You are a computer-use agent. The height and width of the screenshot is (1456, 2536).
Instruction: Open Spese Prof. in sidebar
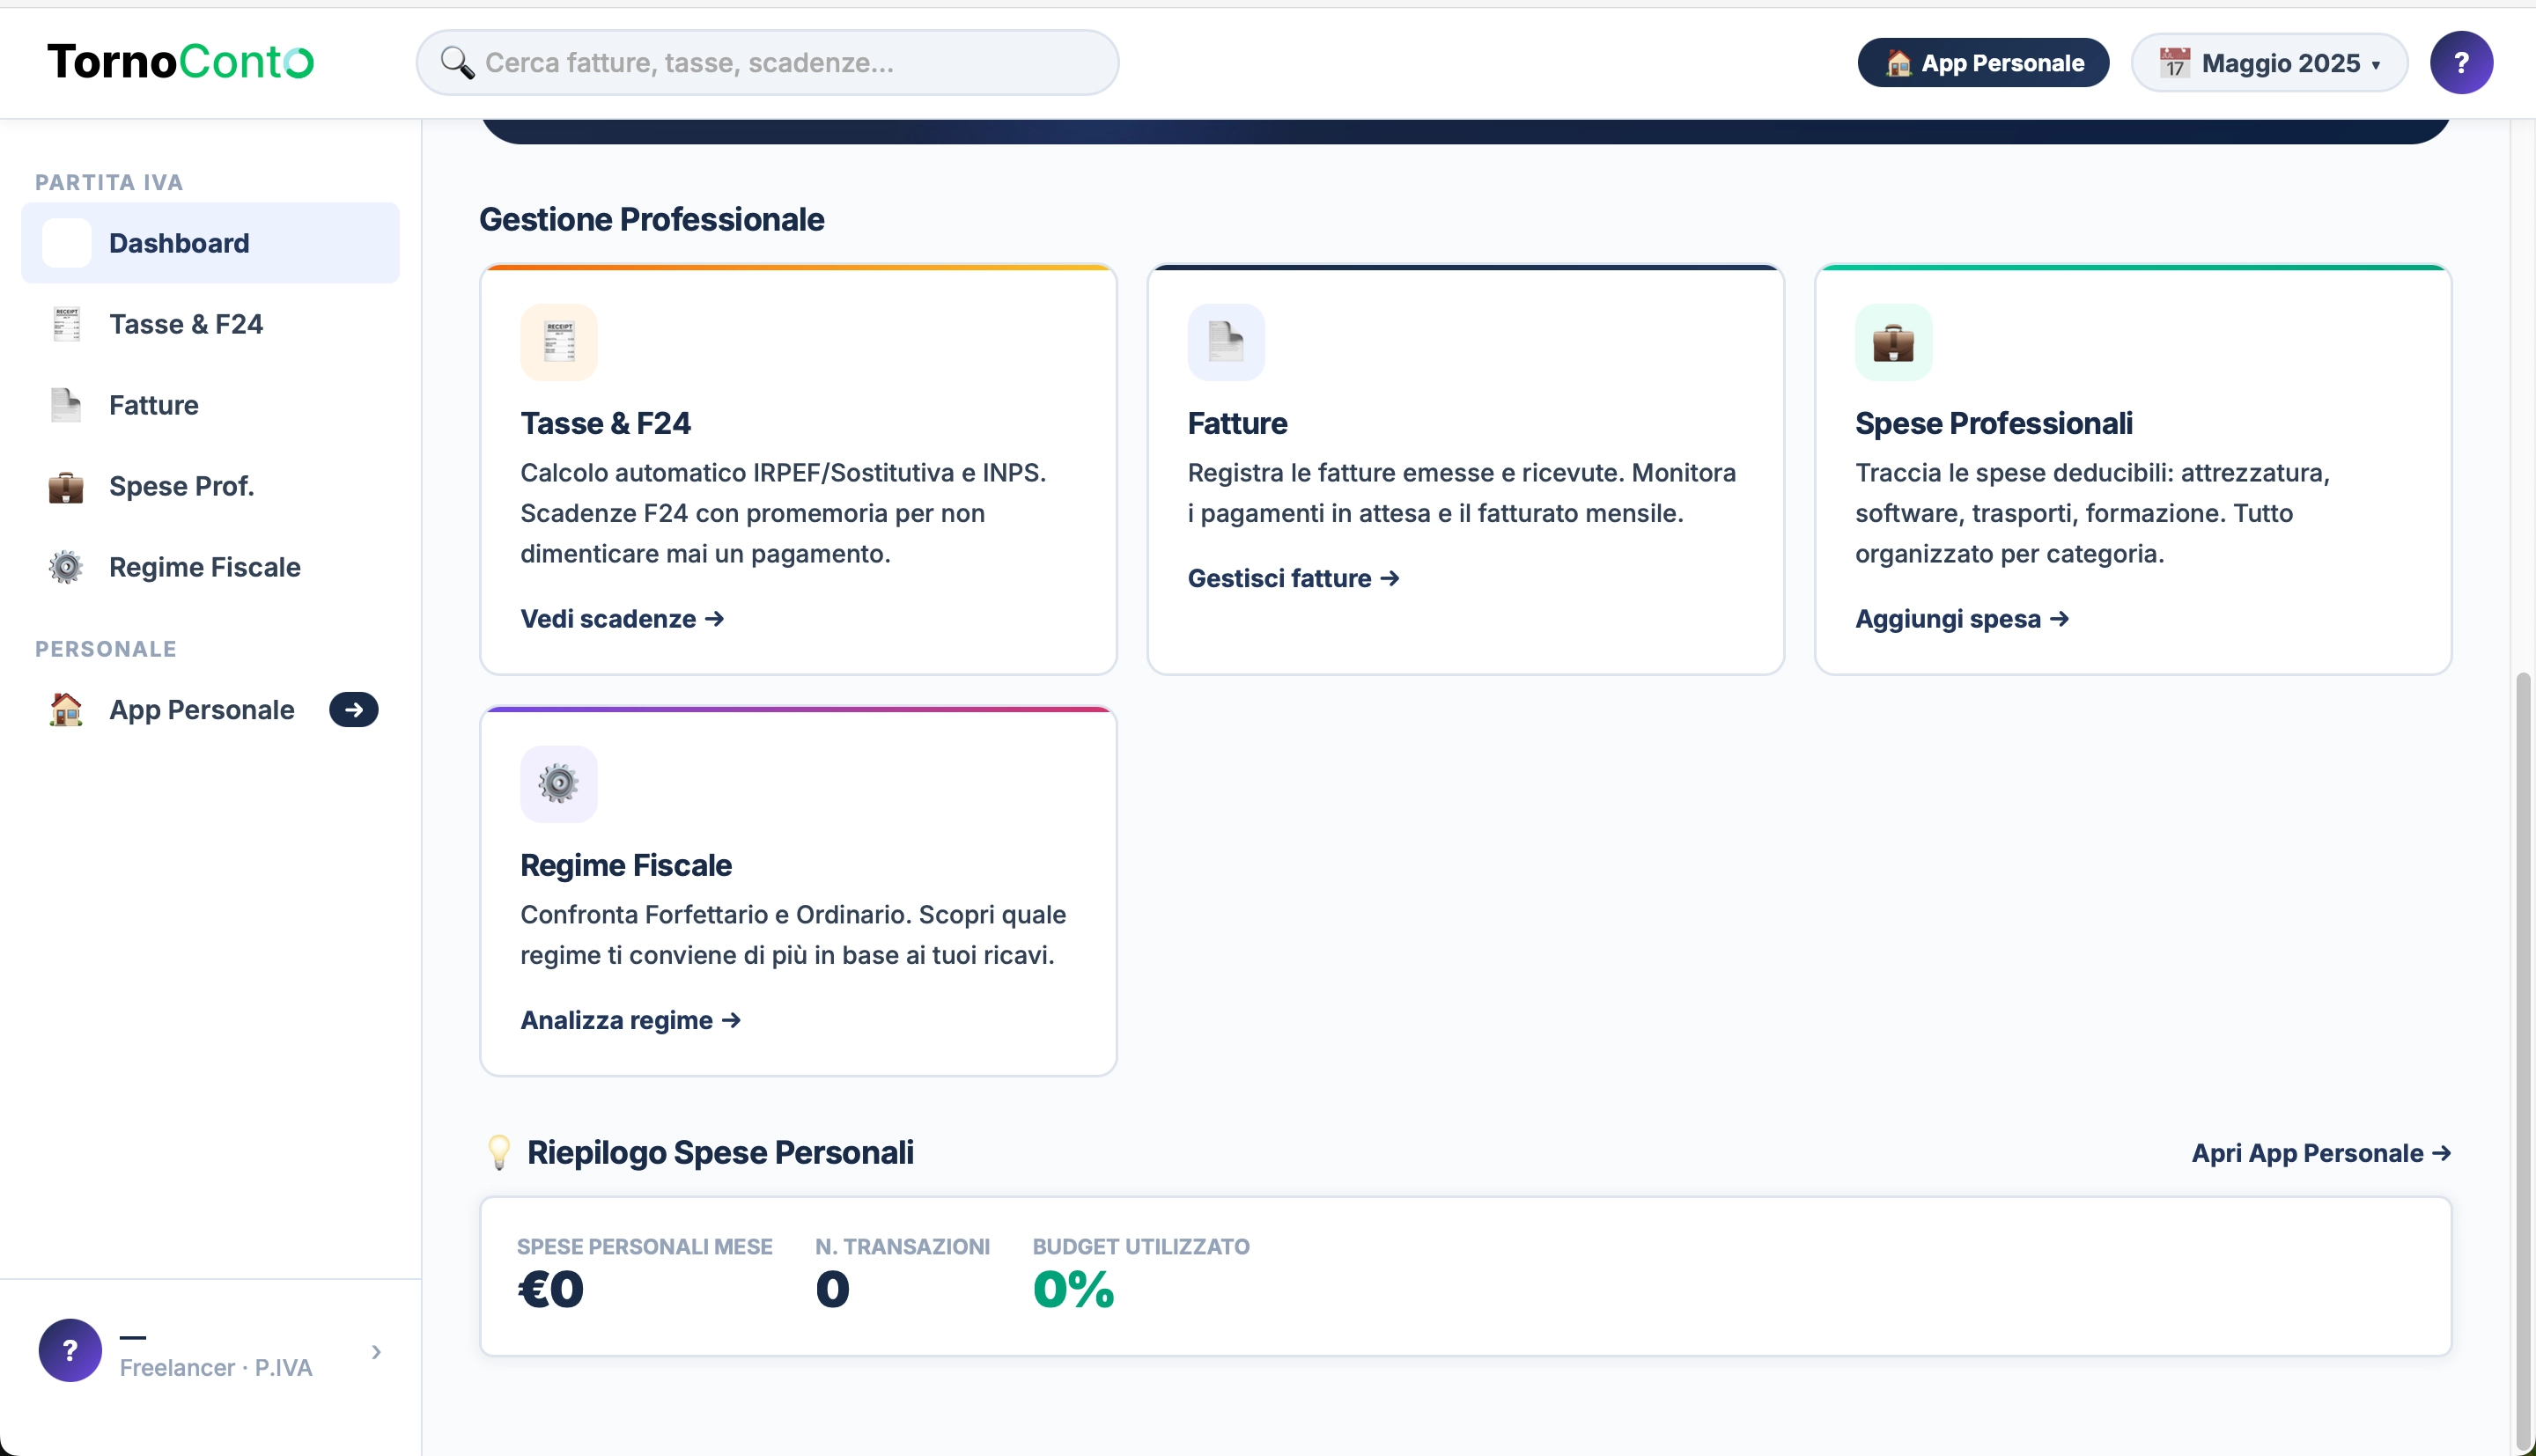point(210,486)
